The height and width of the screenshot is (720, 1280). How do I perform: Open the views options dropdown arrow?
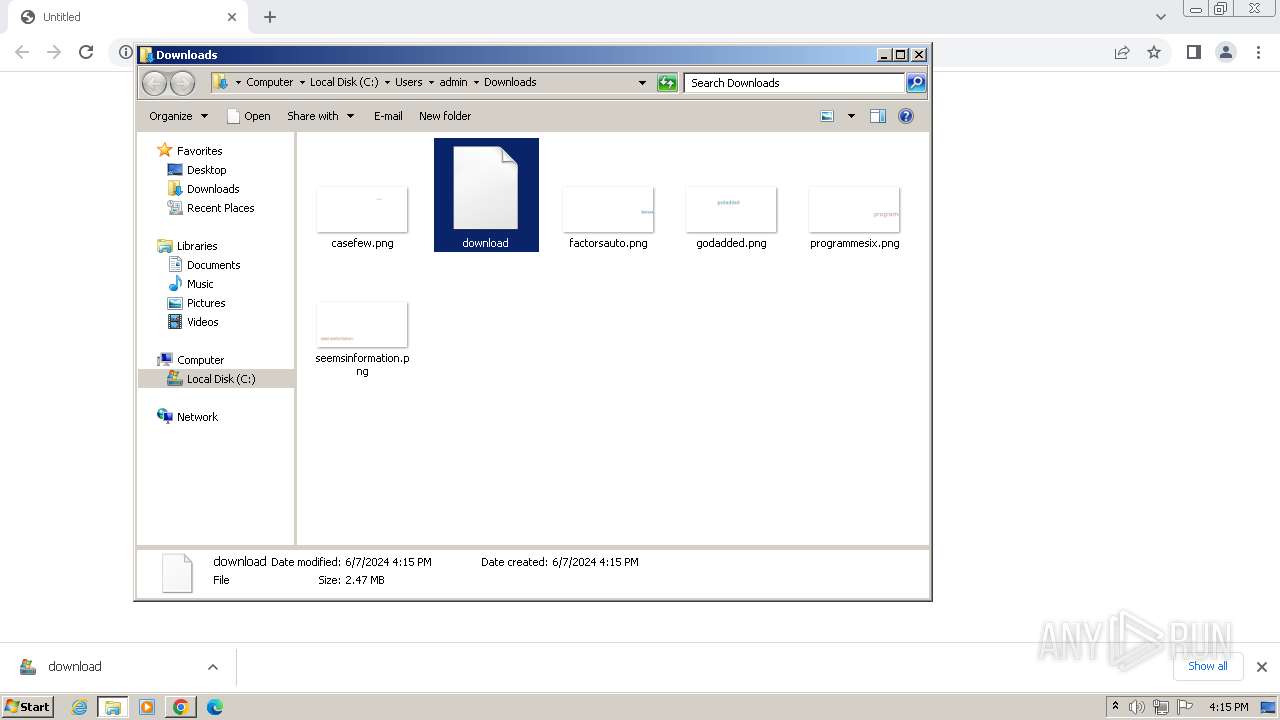tap(851, 116)
